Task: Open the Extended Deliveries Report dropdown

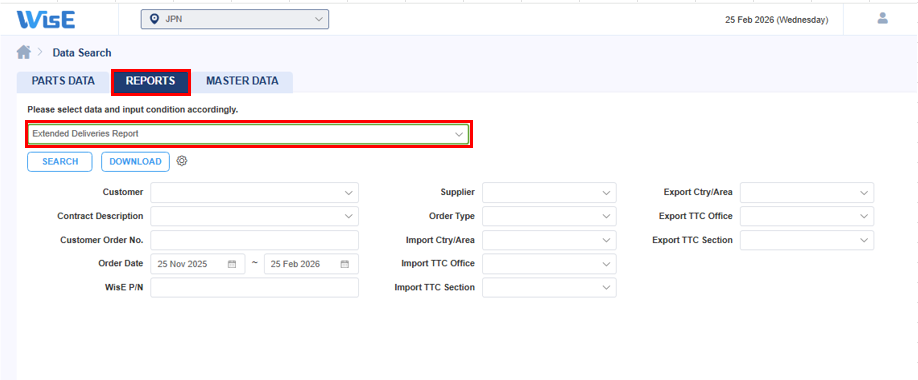Action: [x=248, y=134]
